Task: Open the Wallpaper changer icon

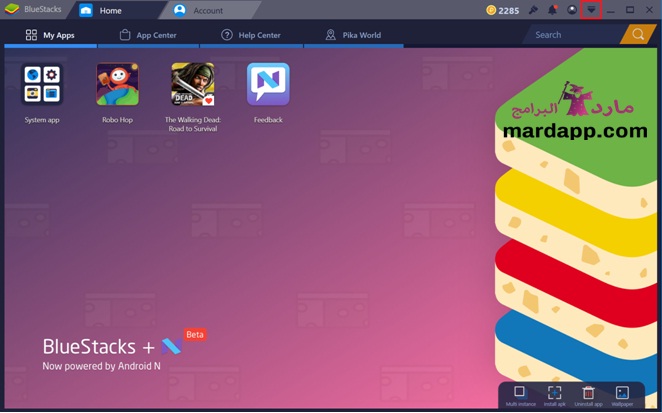Action: click(622, 392)
